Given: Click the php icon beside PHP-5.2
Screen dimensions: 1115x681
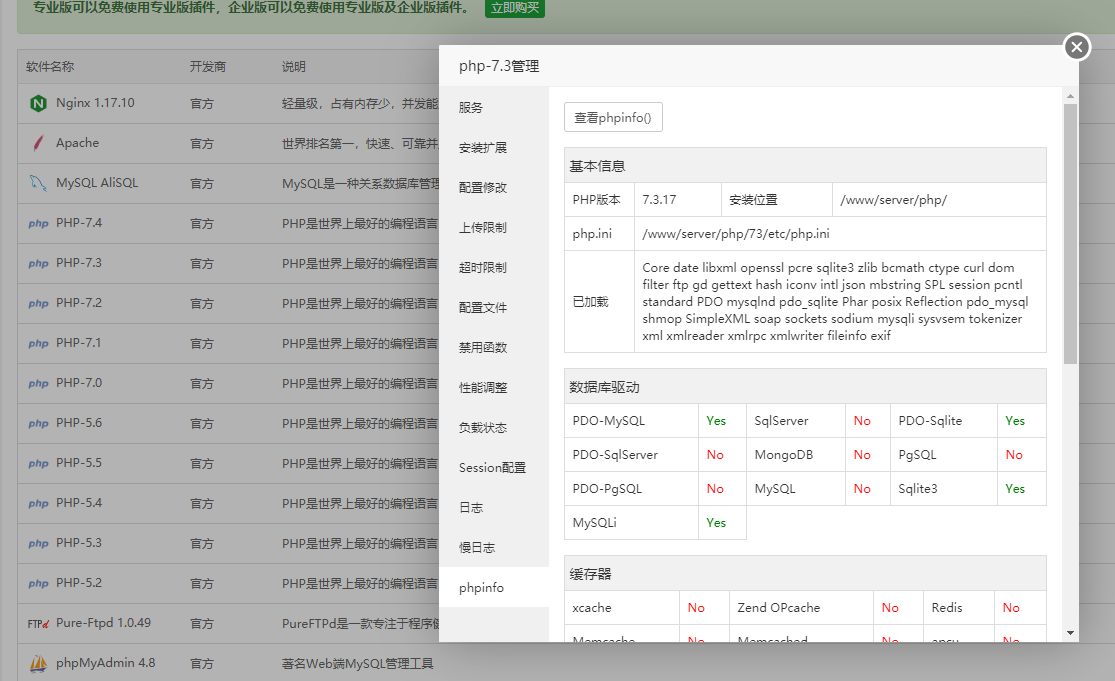Looking at the screenshot, I should [x=38, y=584].
